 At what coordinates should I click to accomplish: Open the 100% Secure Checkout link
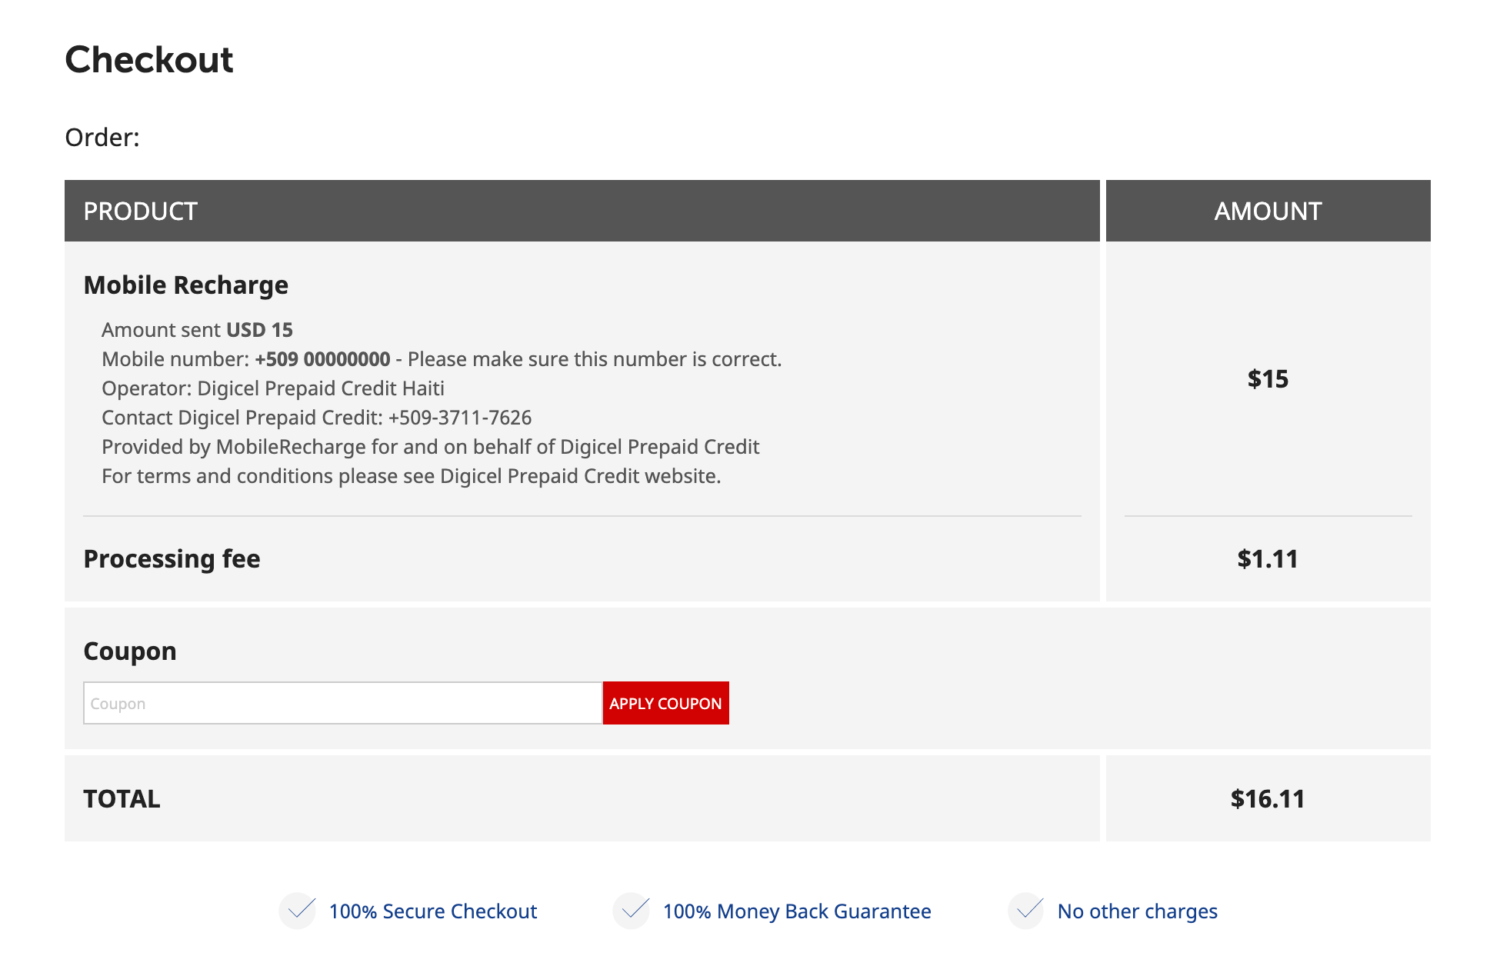[432, 911]
